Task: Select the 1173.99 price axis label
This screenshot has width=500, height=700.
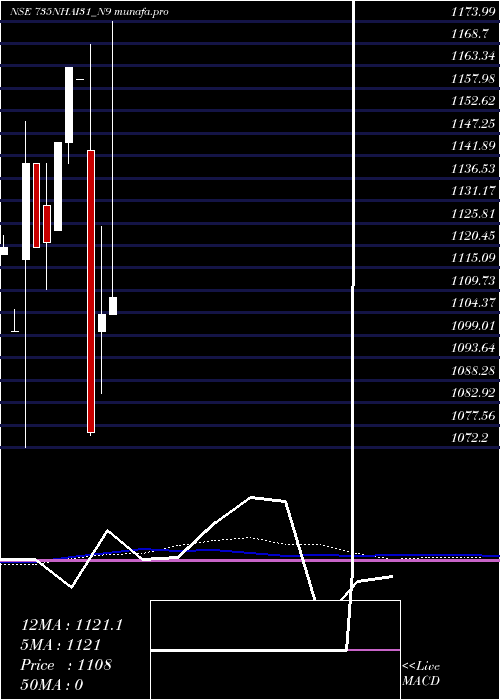Action: click(x=472, y=12)
